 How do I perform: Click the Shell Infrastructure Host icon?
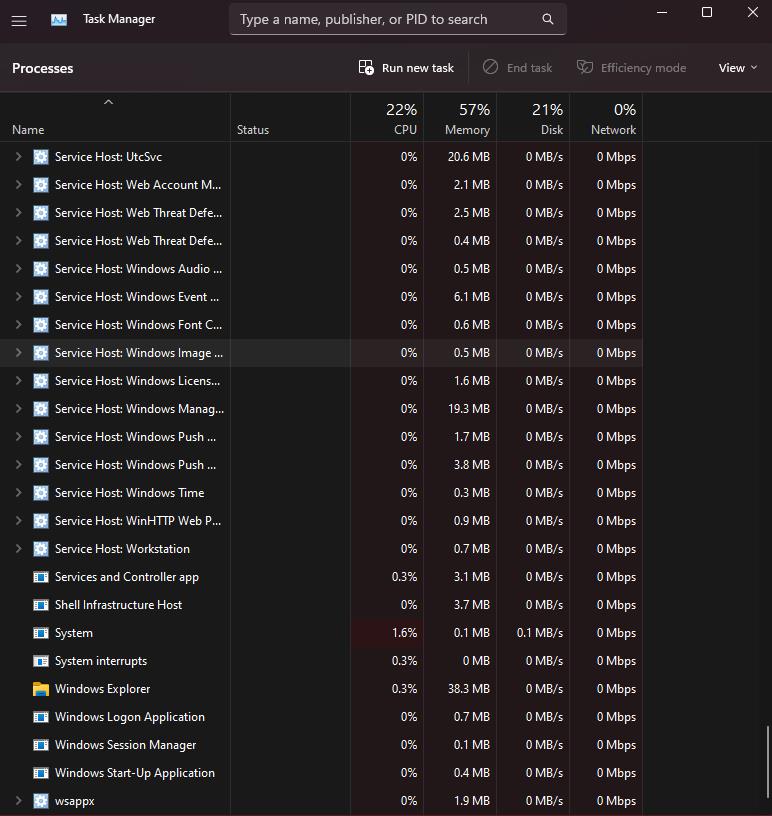(x=41, y=605)
